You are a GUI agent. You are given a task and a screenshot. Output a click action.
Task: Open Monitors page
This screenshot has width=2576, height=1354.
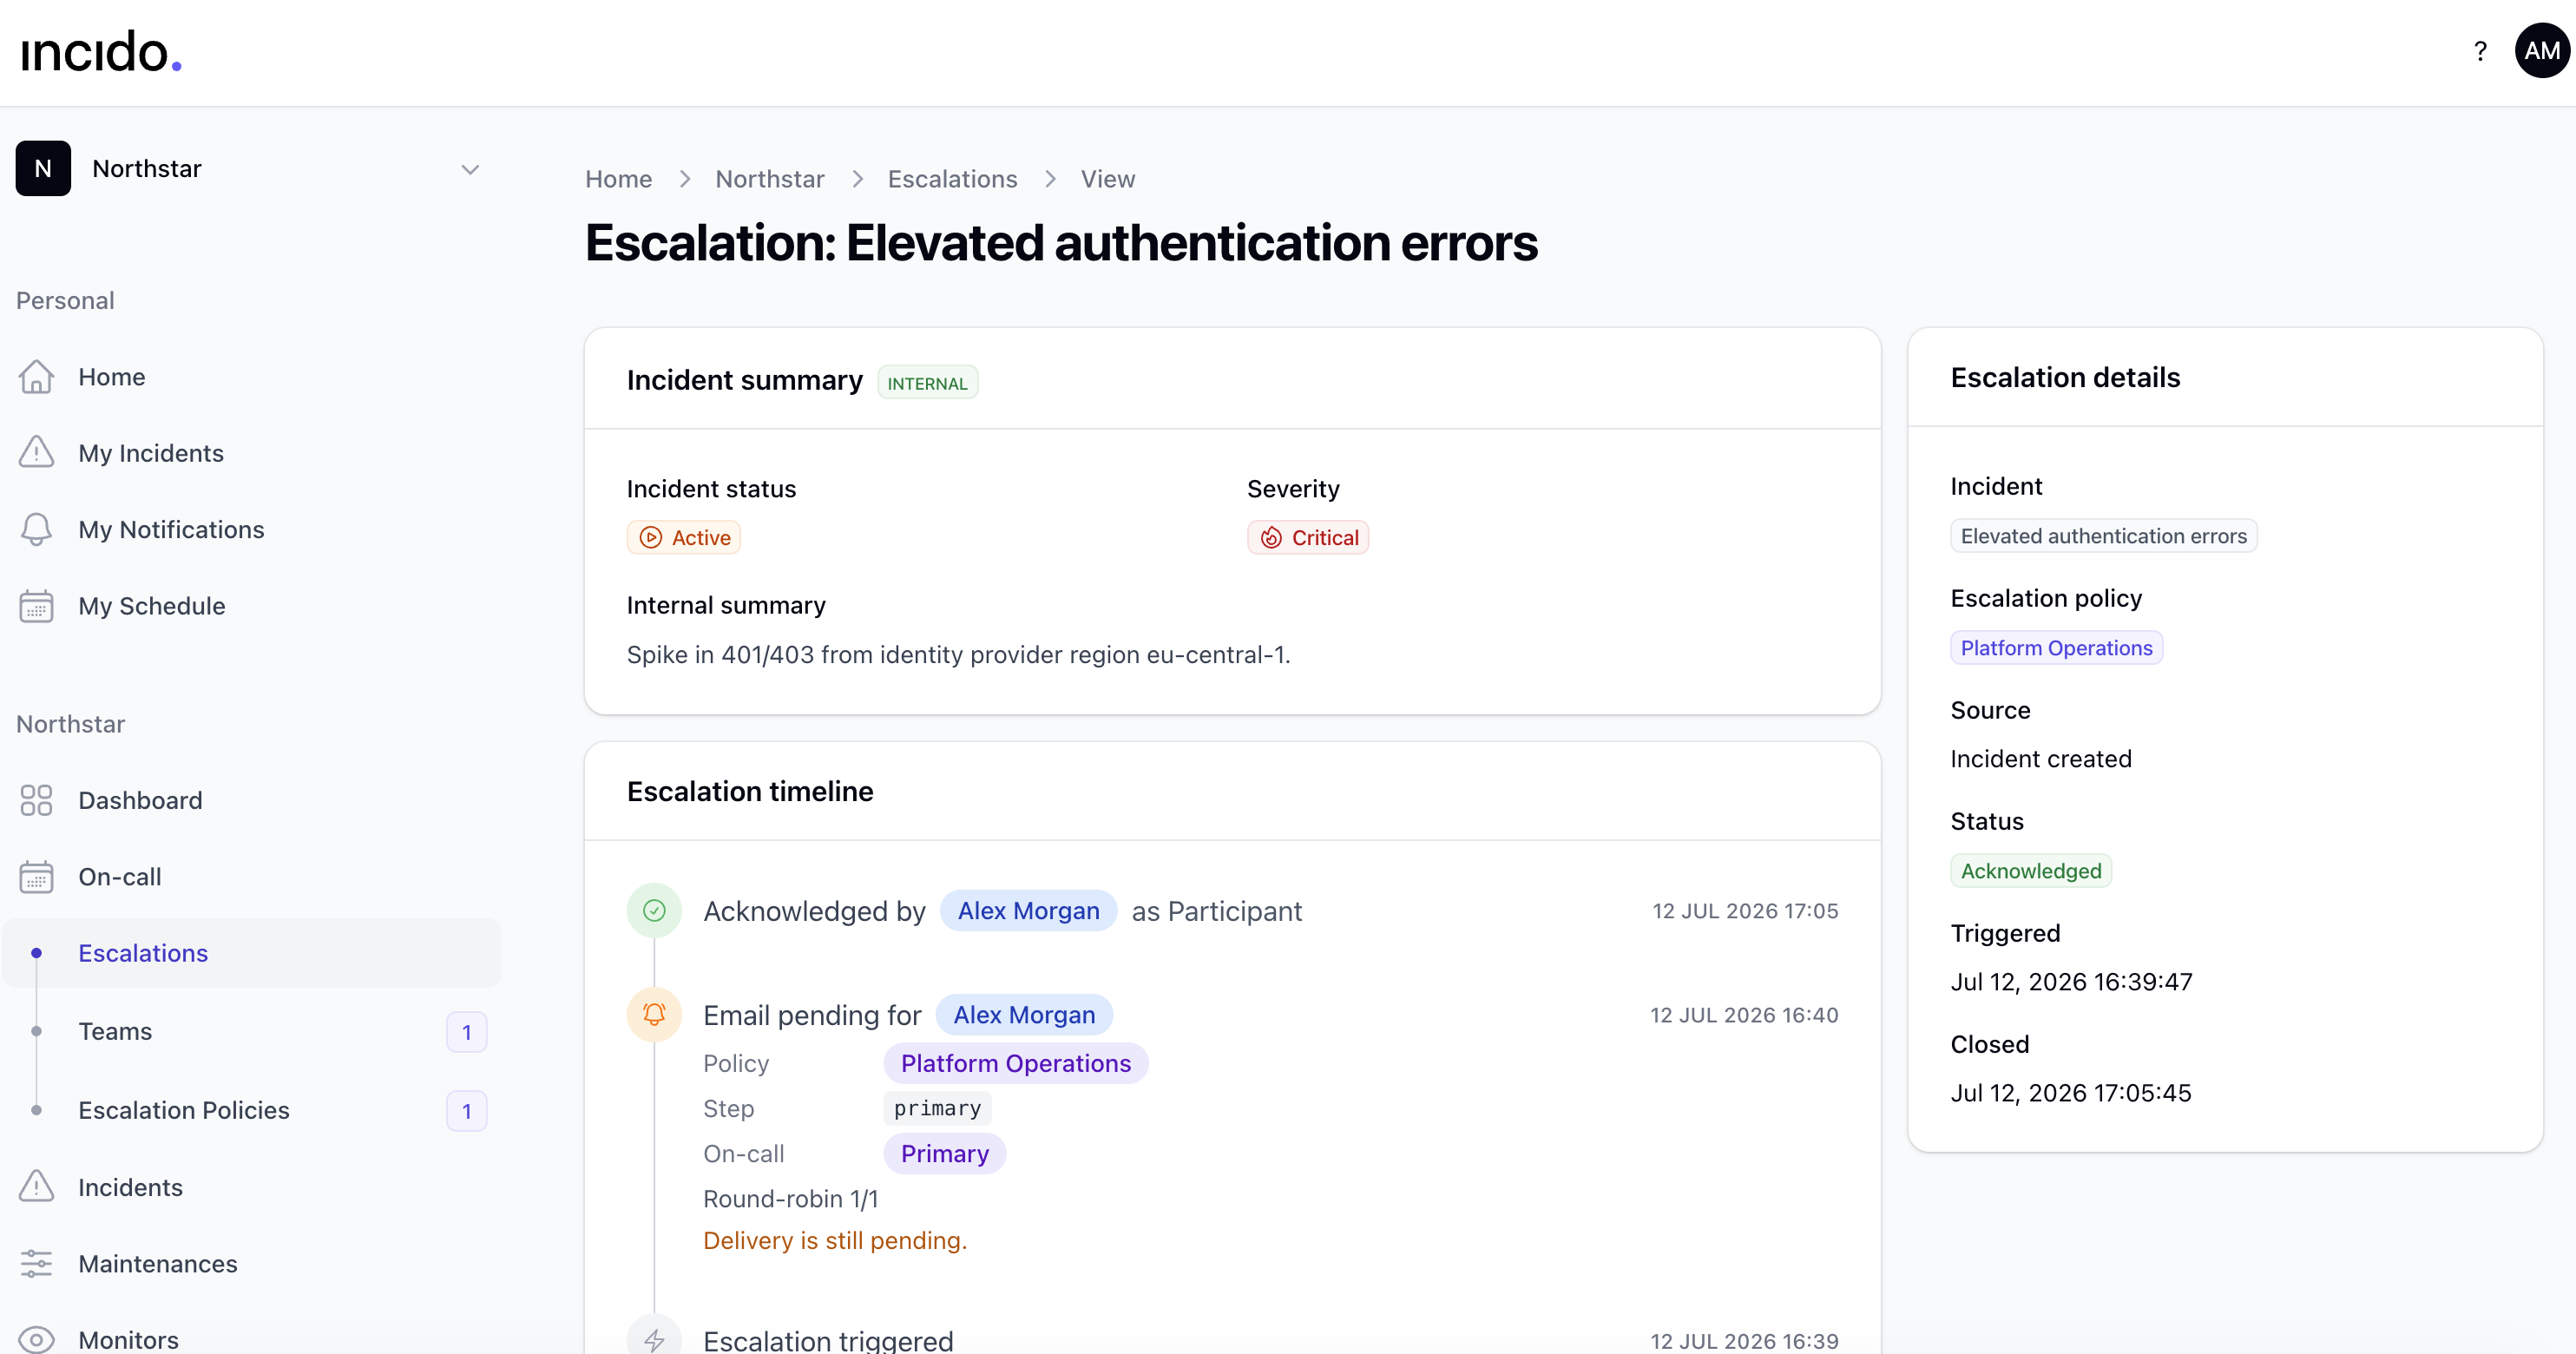pyautogui.click(x=128, y=1340)
